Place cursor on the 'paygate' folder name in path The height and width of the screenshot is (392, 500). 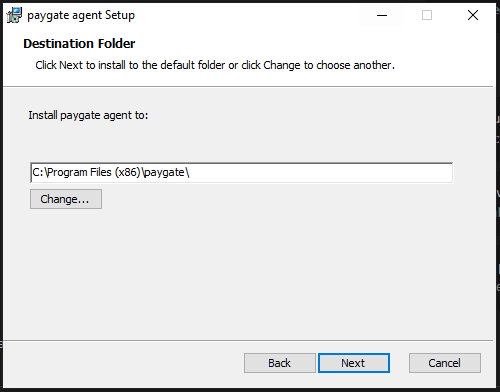tap(164, 173)
